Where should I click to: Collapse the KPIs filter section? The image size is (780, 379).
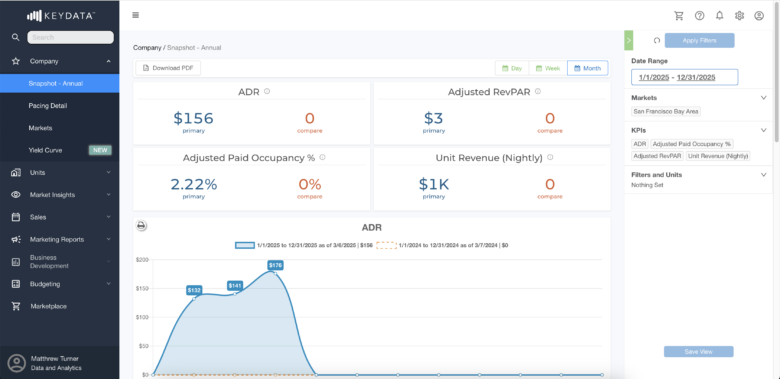[764, 130]
